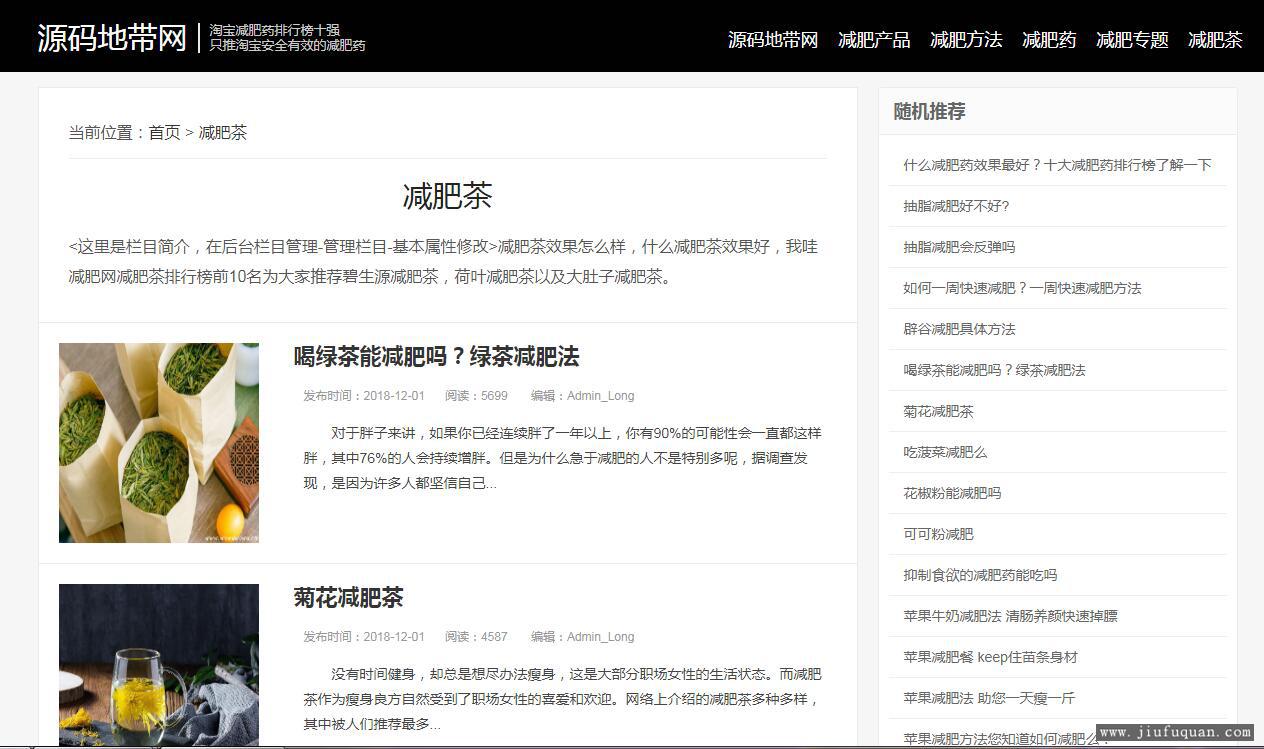This screenshot has height=749, width=1264.
Task: Select 减肥茶 in the top navigation bar
Action: (x=1215, y=40)
